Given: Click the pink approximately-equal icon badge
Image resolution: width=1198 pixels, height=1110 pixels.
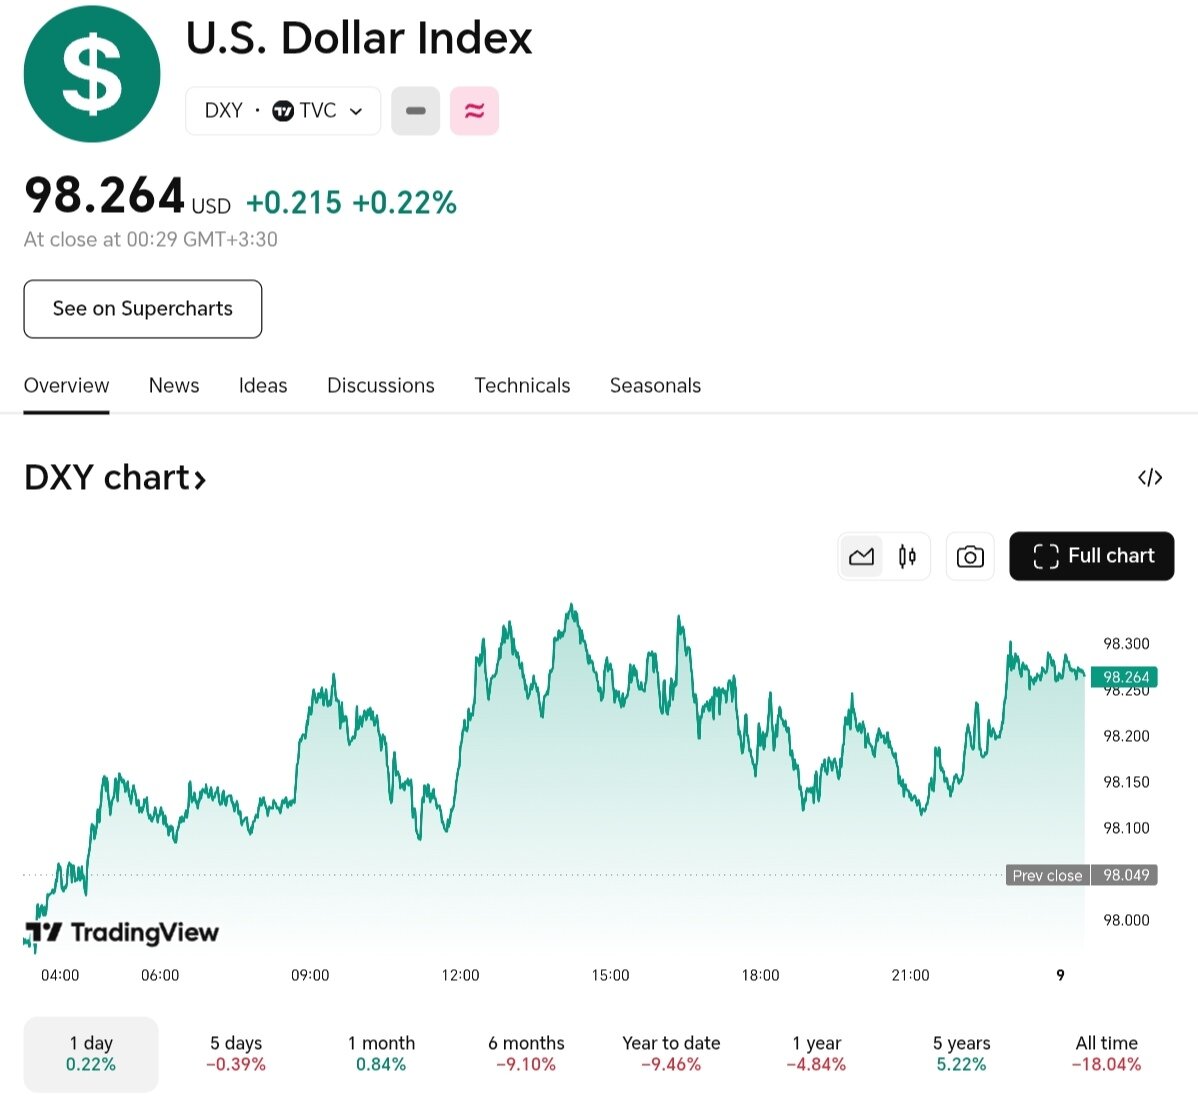Looking at the screenshot, I should [x=474, y=111].
